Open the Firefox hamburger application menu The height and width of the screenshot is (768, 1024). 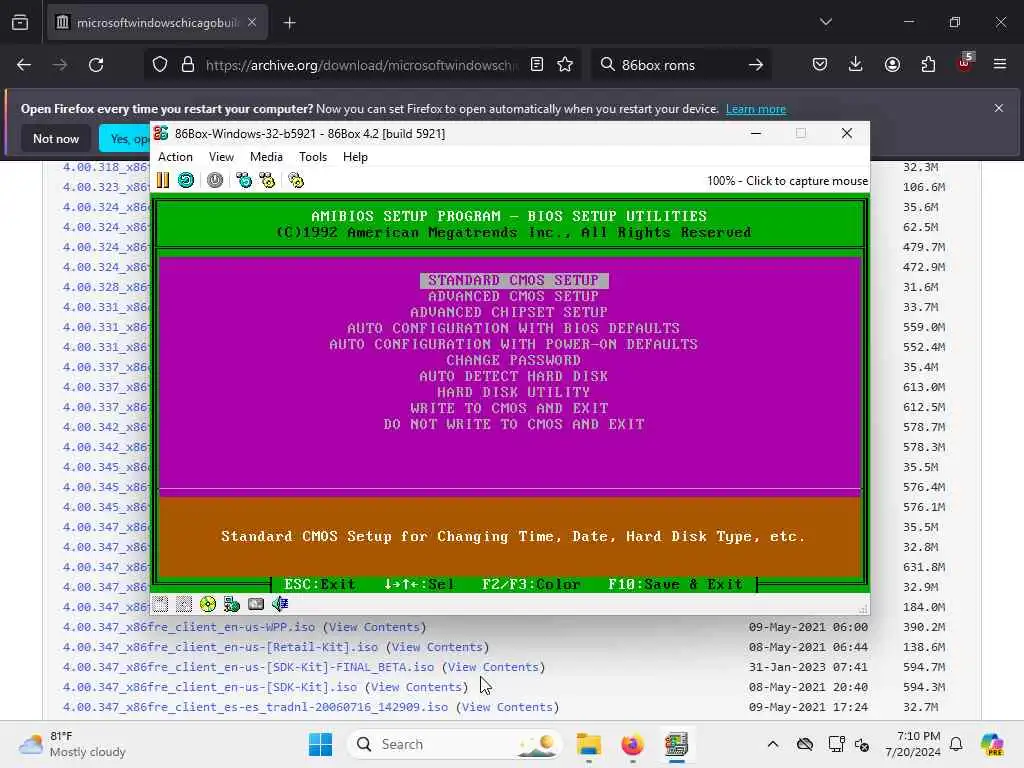tap(1000, 65)
